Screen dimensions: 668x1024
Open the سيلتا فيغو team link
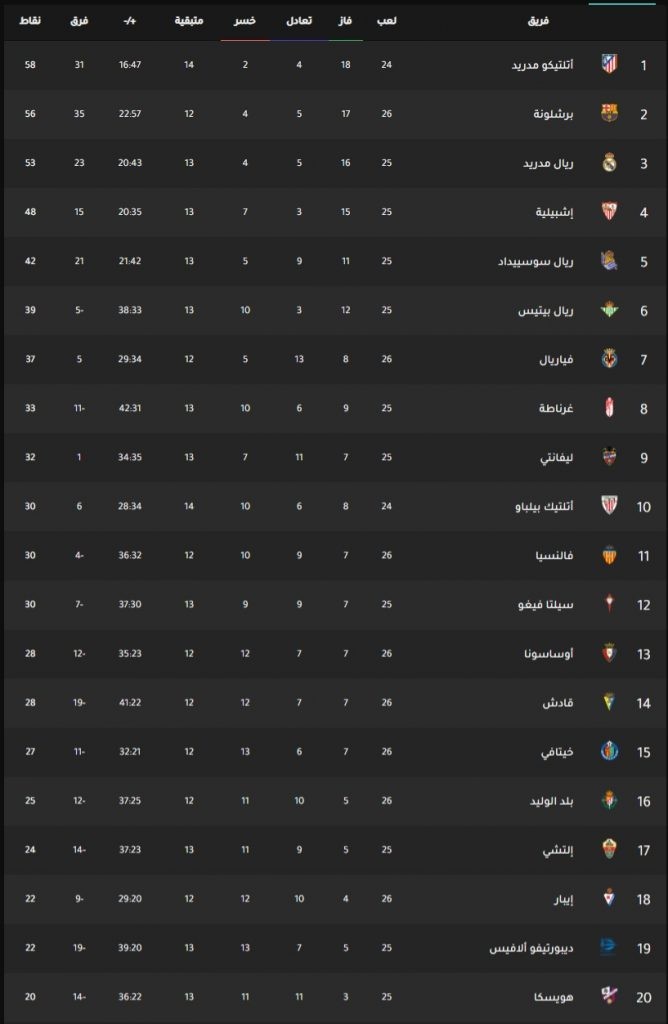tap(546, 604)
